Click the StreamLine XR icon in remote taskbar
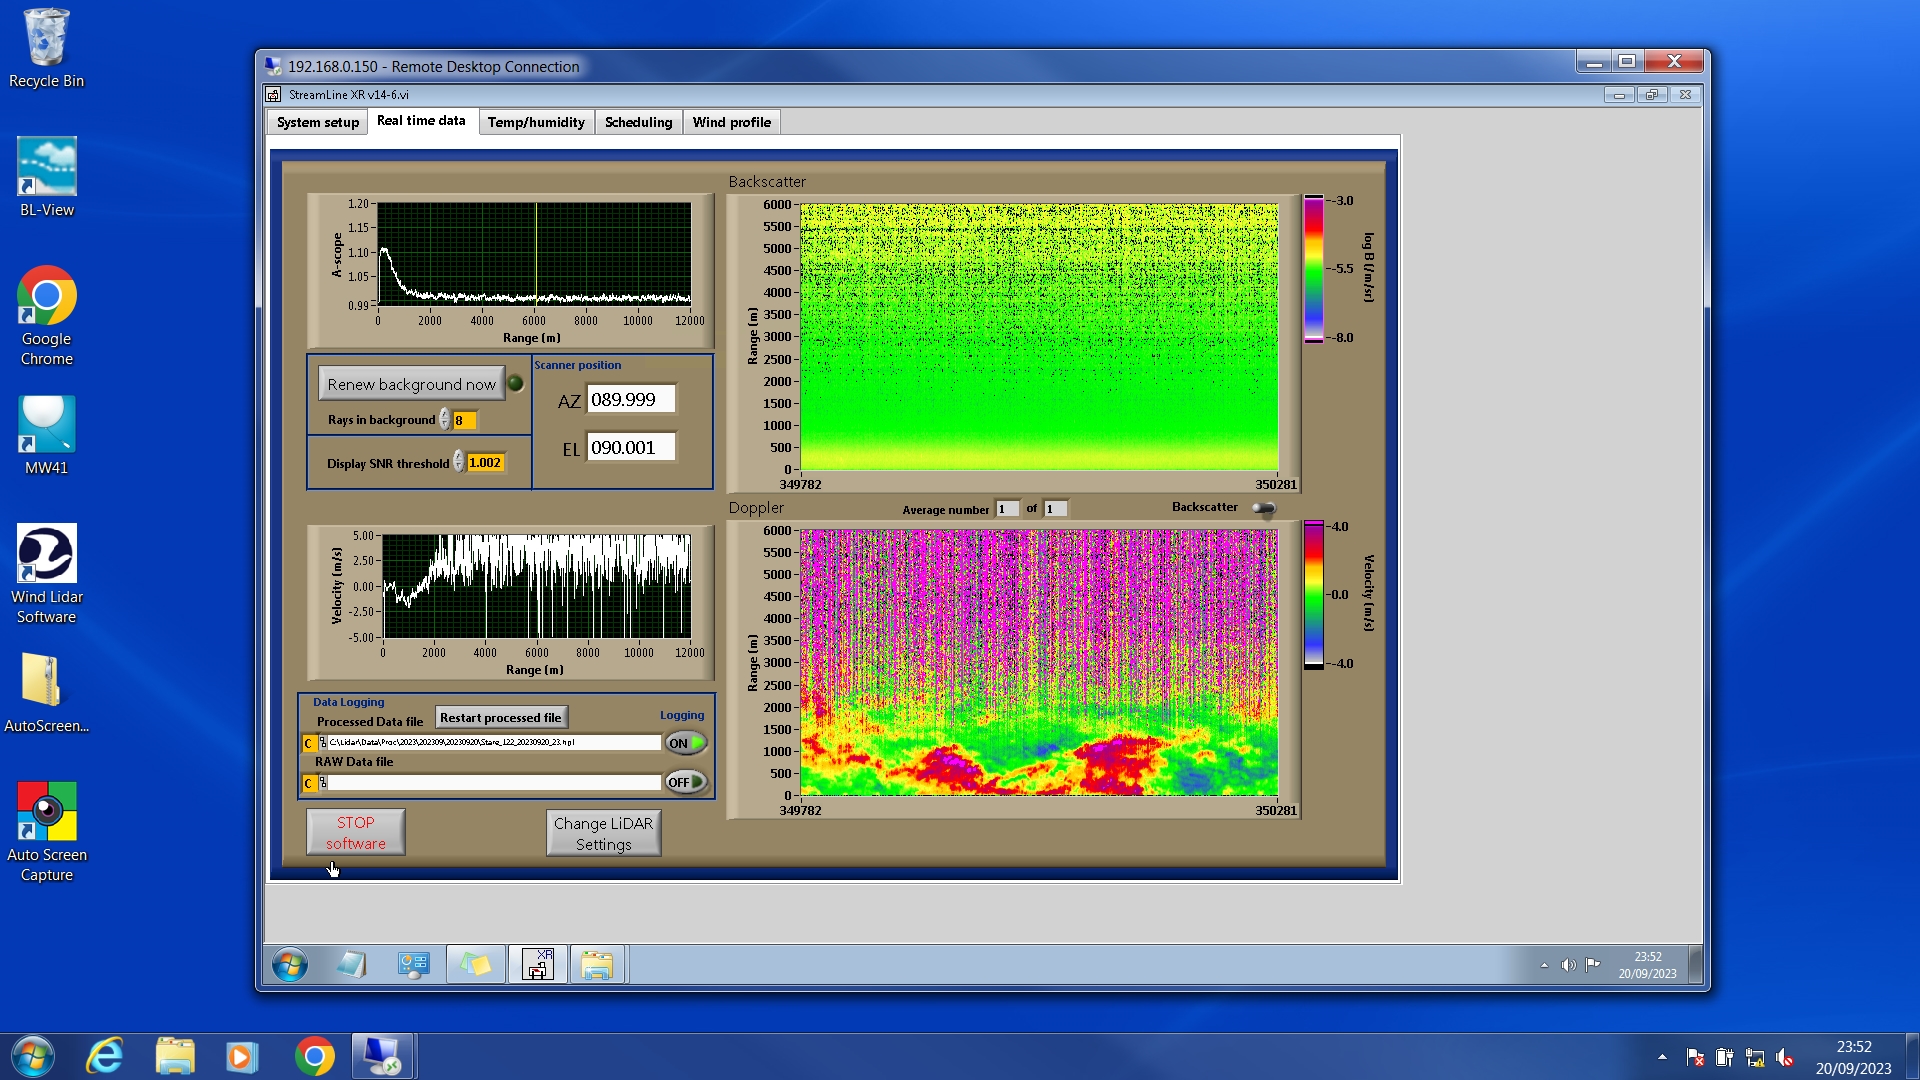The height and width of the screenshot is (1080, 1920). click(x=538, y=965)
